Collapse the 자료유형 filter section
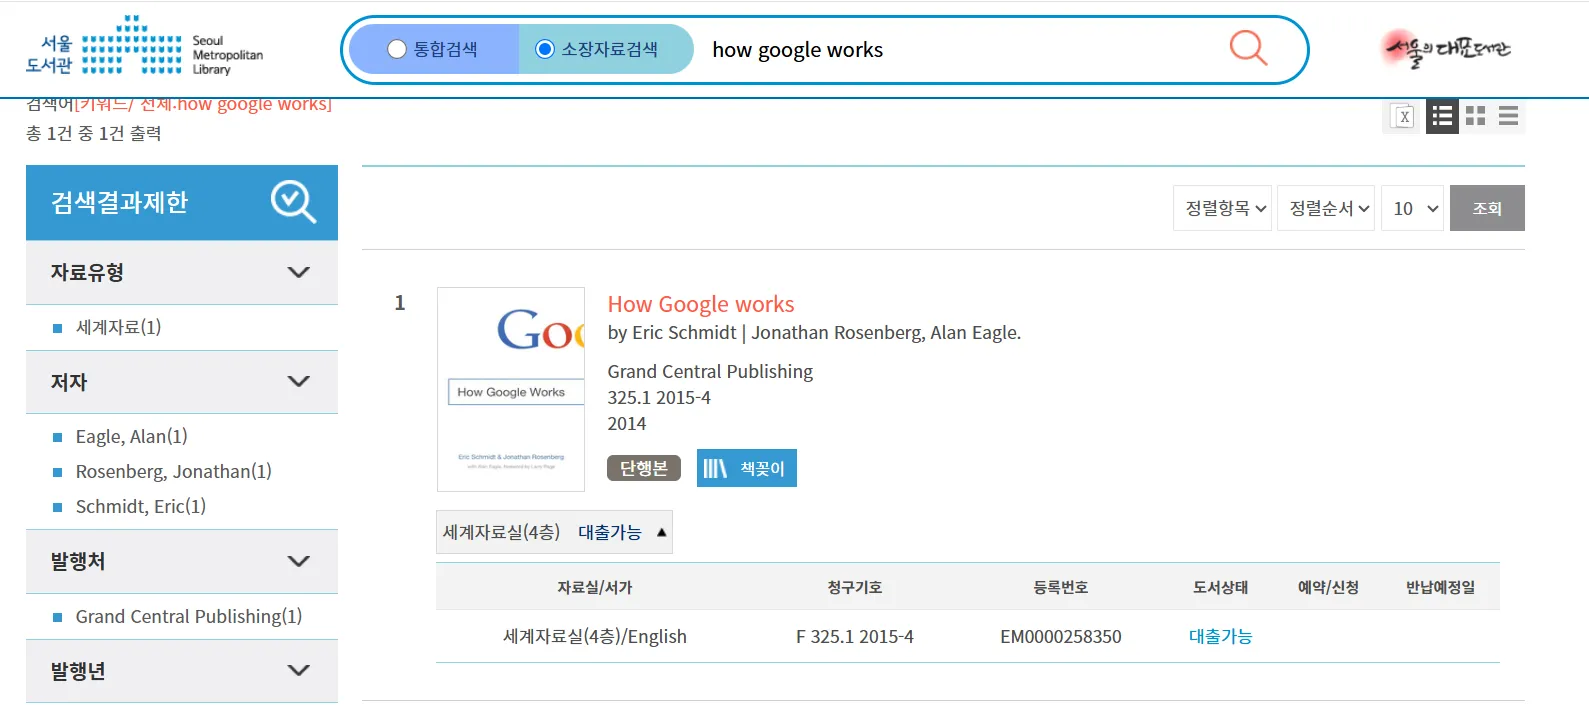The image size is (1589, 721). pos(298,272)
